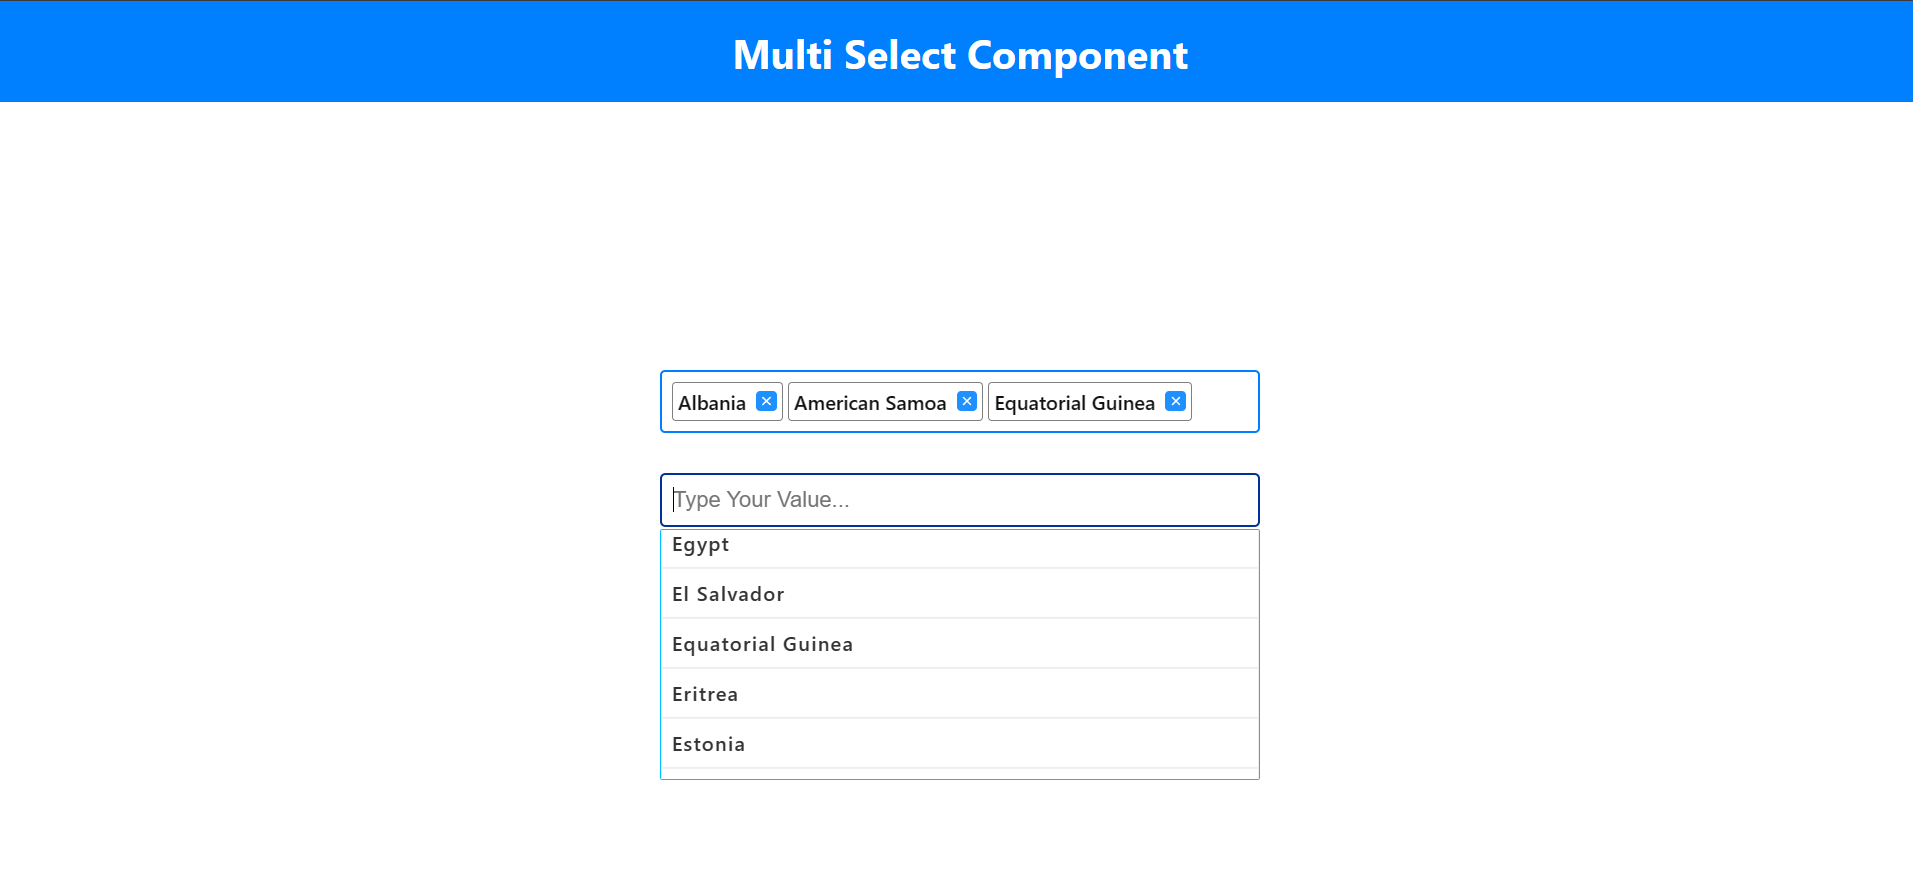Screen dimensions: 1913x892
Task: Click the American Samoa selected tag
Action: (869, 403)
